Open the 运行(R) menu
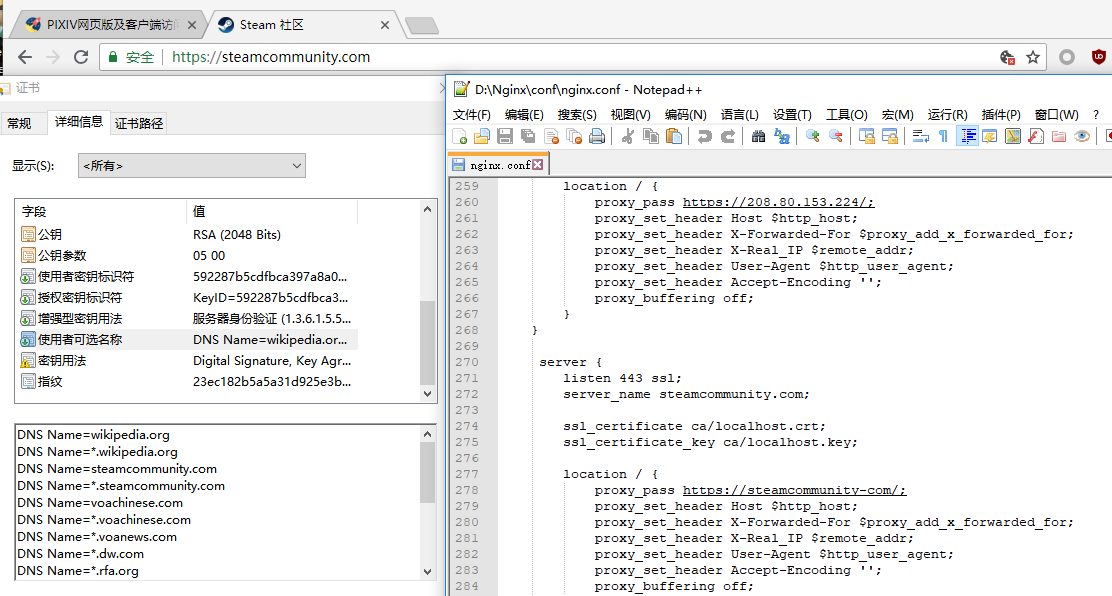 point(947,115)
